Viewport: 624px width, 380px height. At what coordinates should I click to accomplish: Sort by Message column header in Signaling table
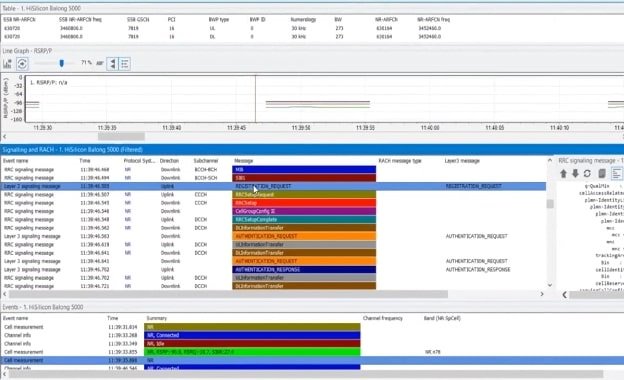(244, 161)
